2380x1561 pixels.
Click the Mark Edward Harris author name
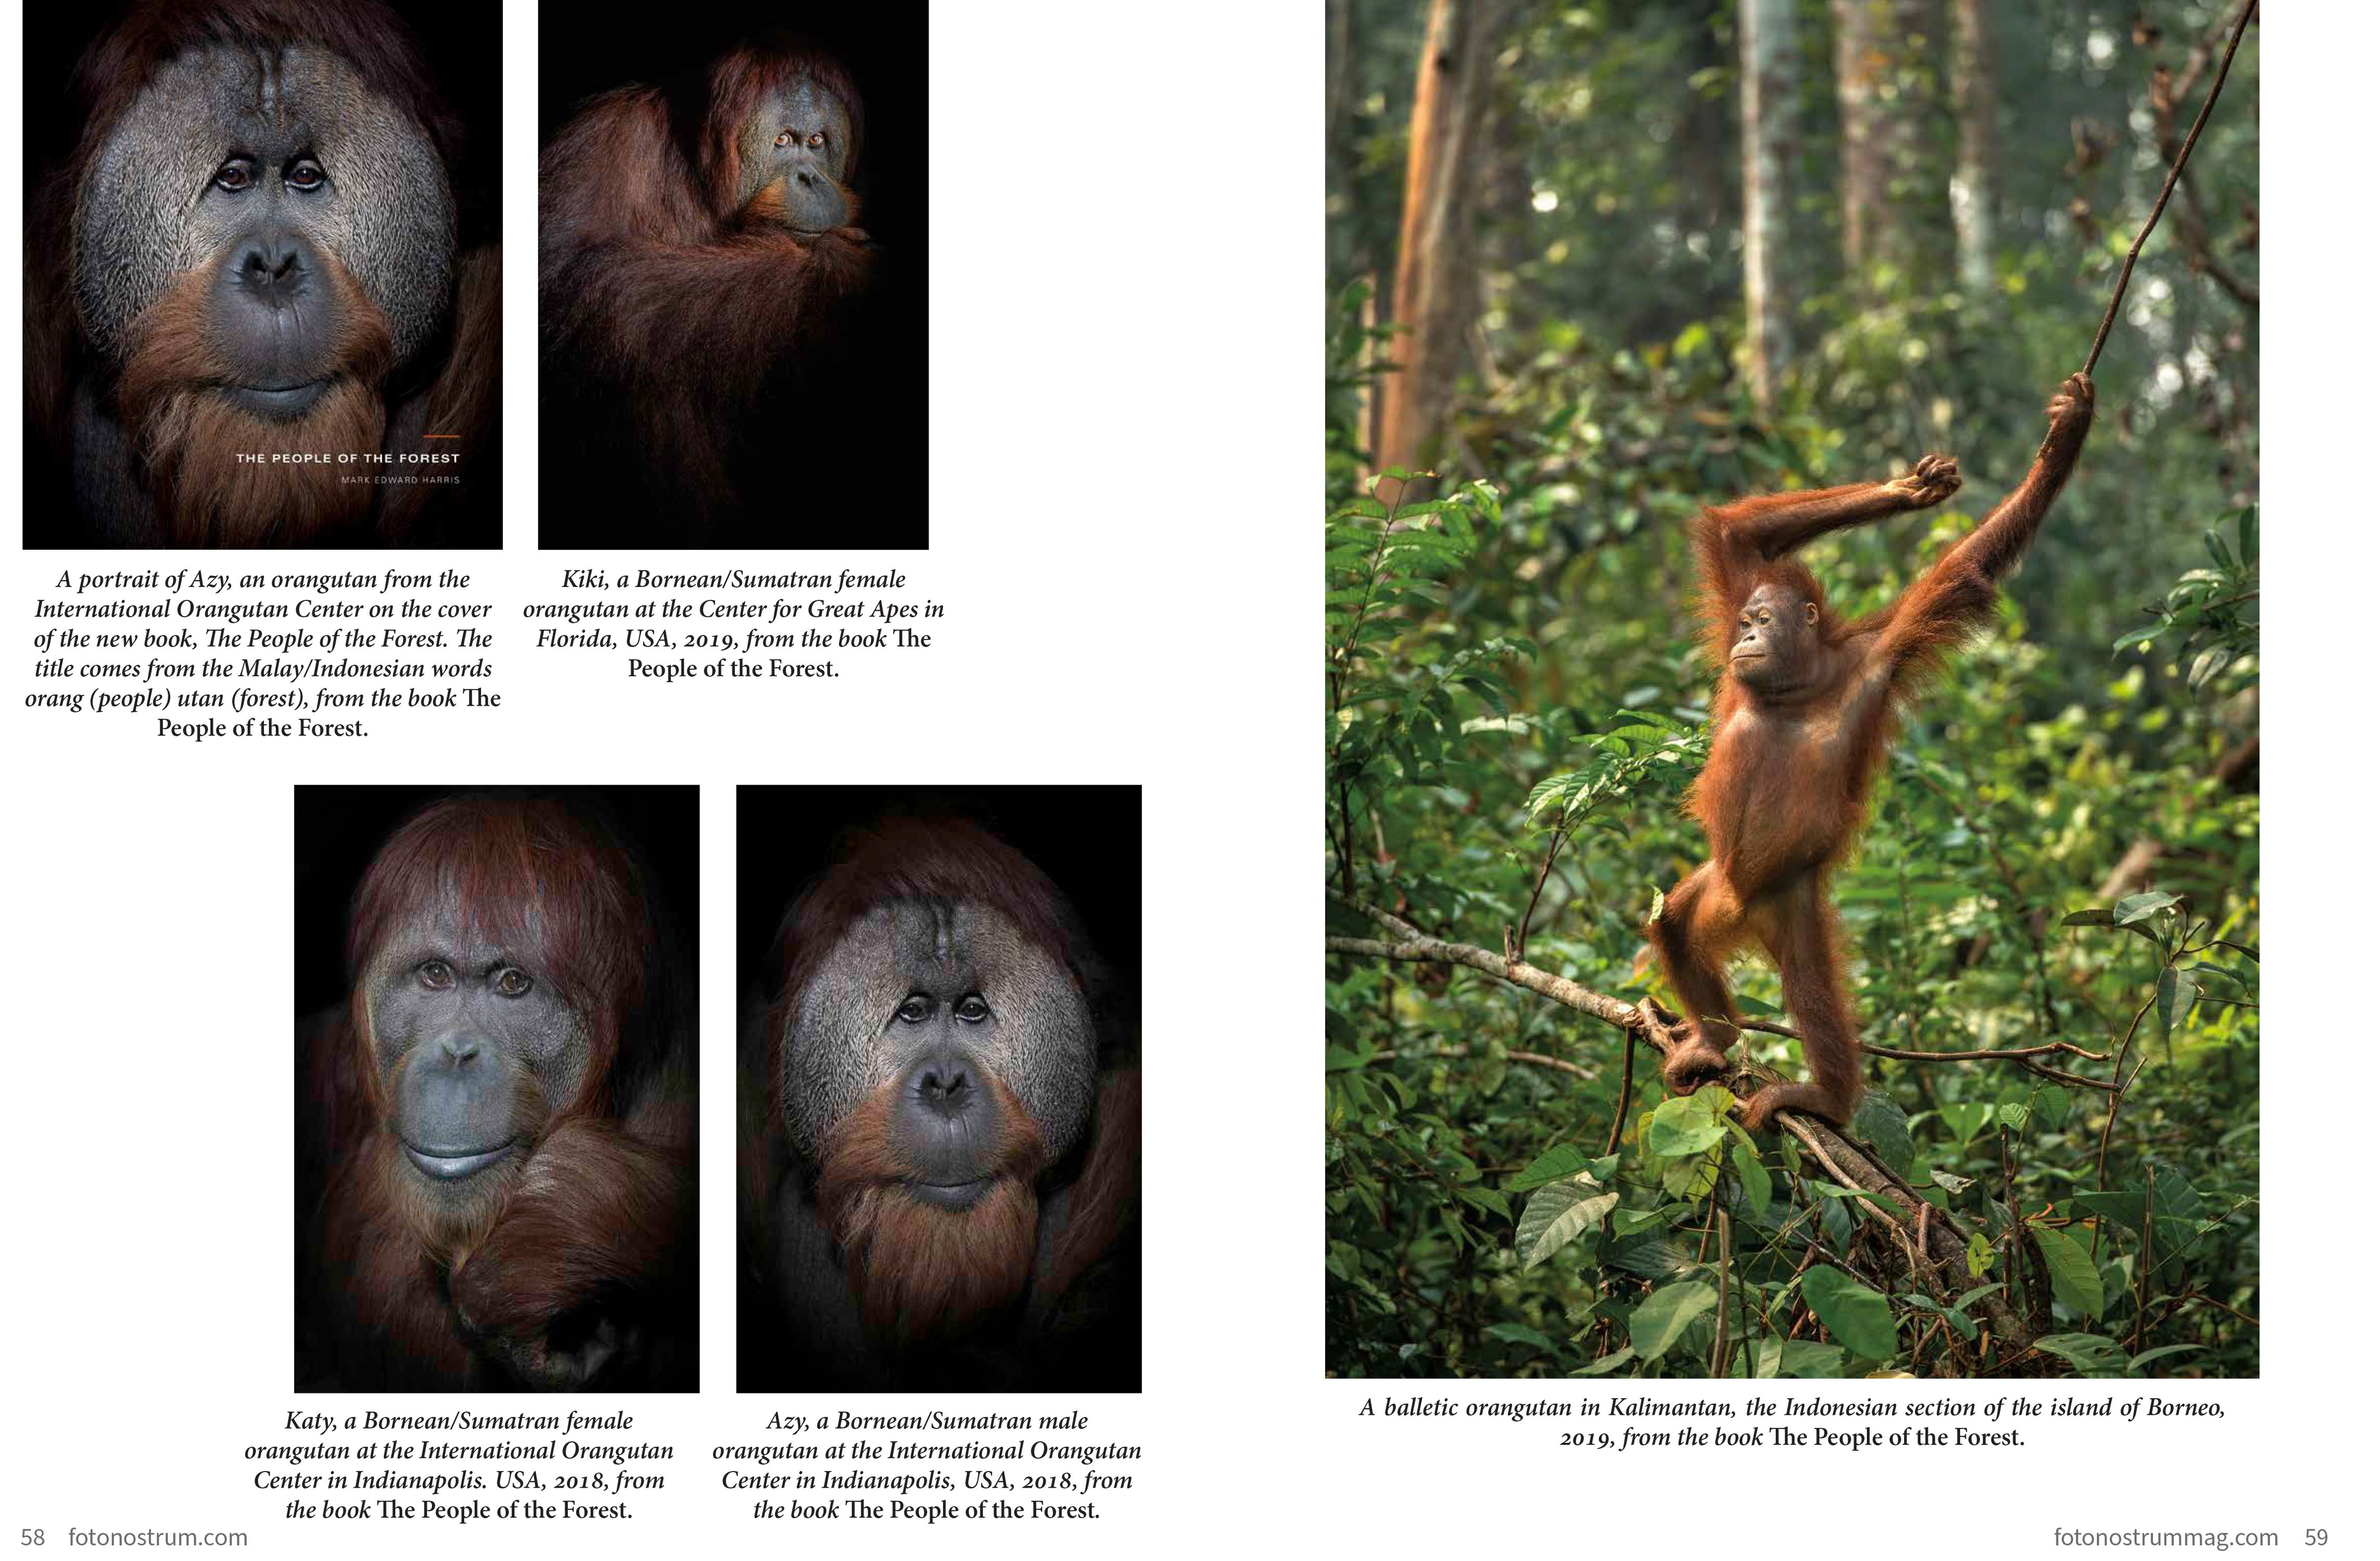[x=400, y=480]
